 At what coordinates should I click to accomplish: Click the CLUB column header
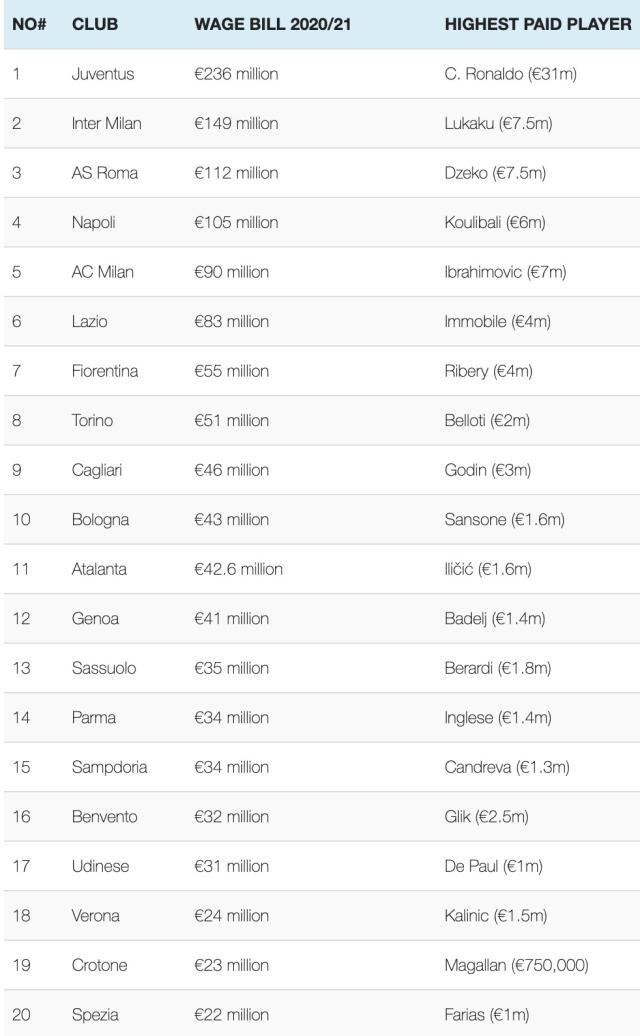pyautogui.click(x=95, y=24)
